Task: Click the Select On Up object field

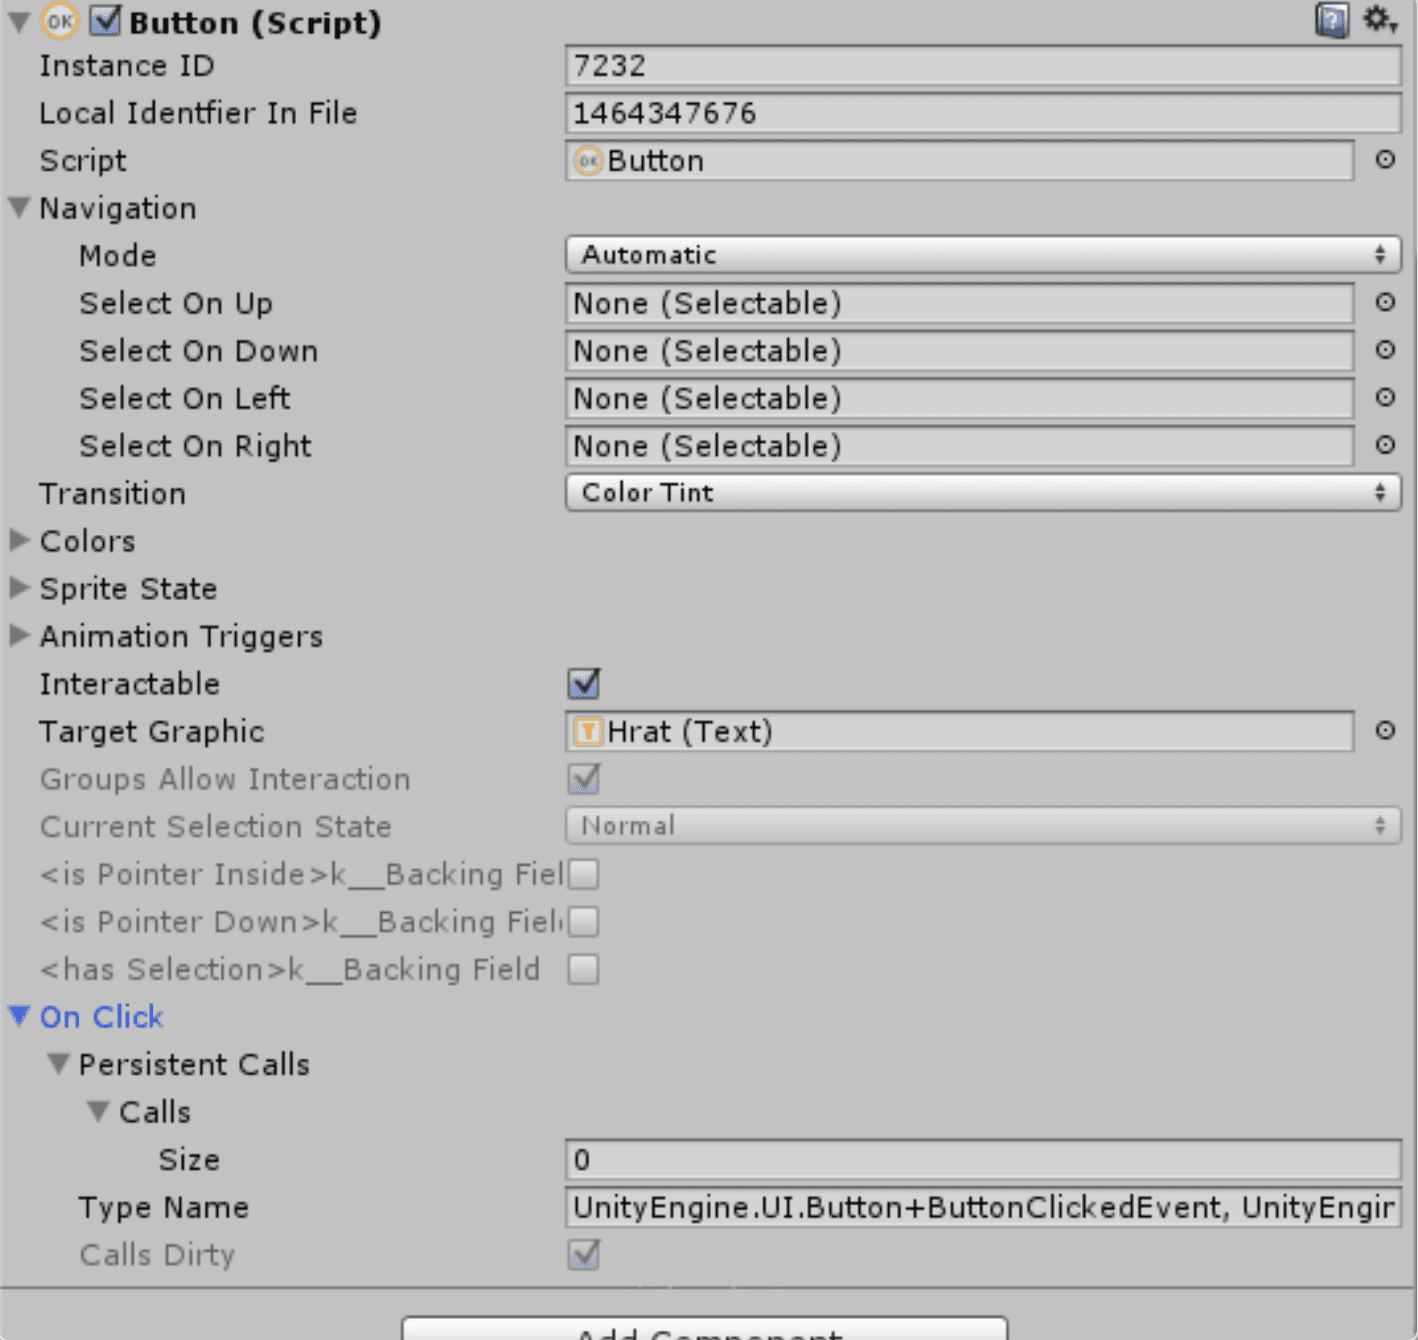Action: [x=960, y=303]
